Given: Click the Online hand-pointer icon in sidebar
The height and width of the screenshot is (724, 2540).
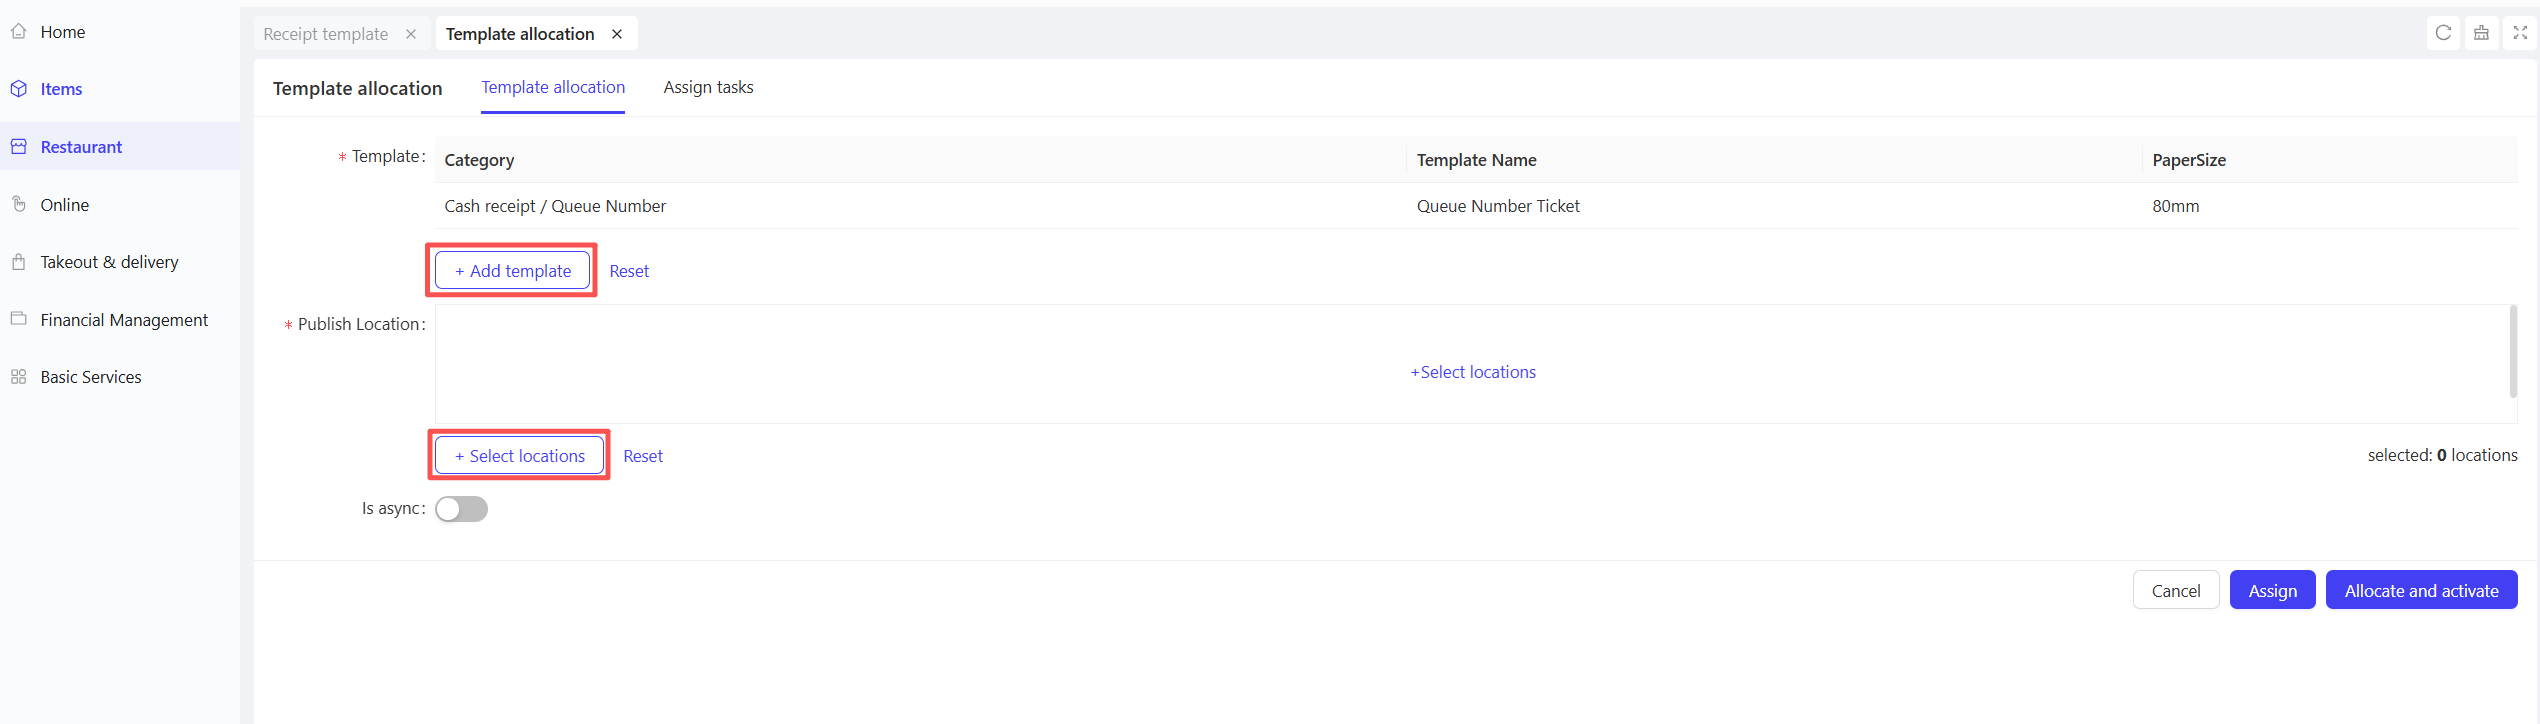Looking at the screenshot, I should pyautogui.click(x=18, y=204).
